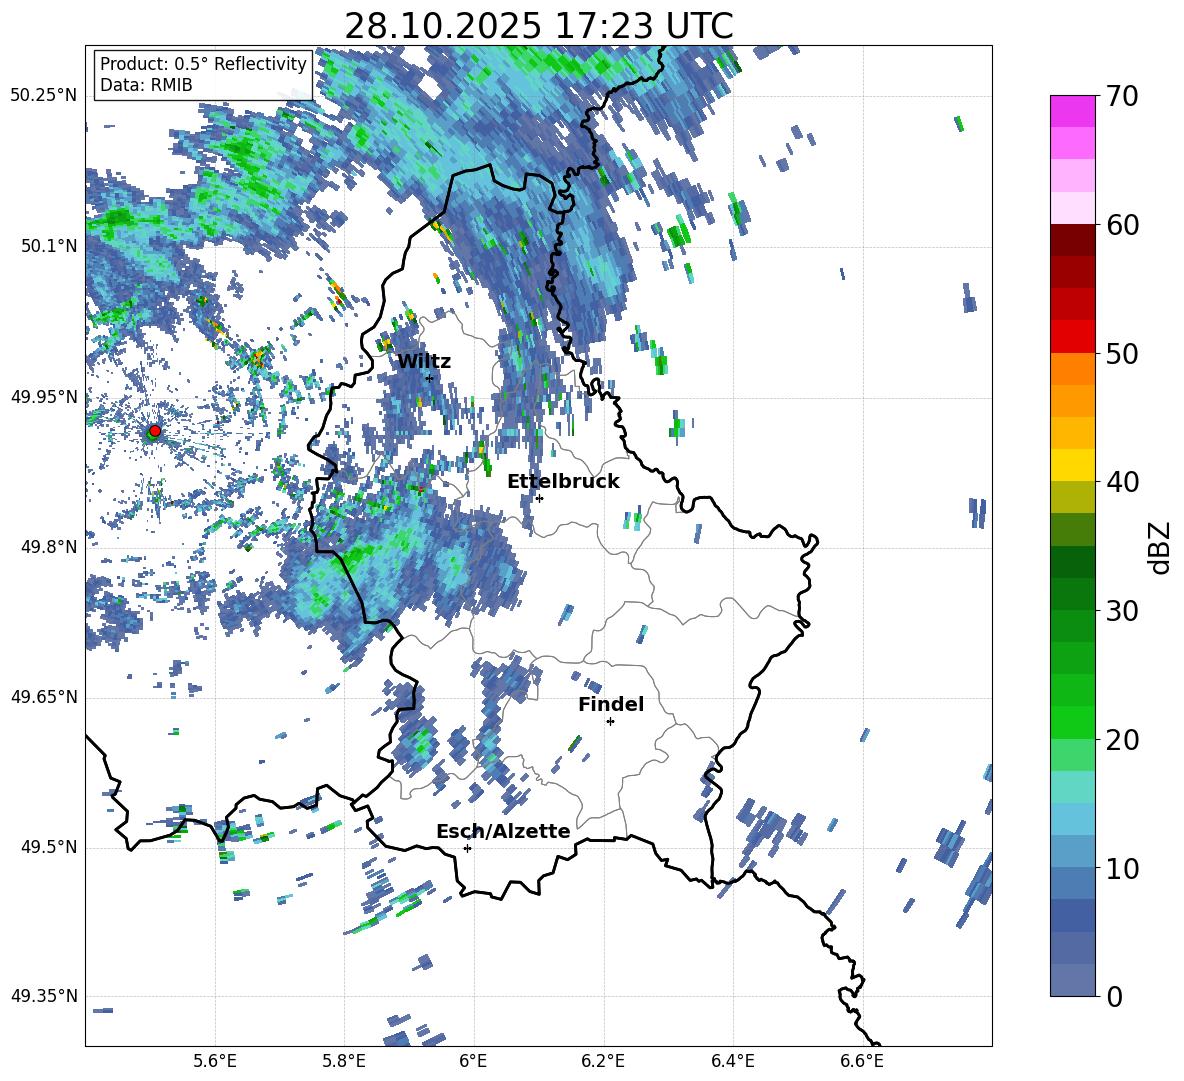Screen dimensions: 1184x1081
Task: Click the 6°E longitude label
Action: pos(473,1061)
